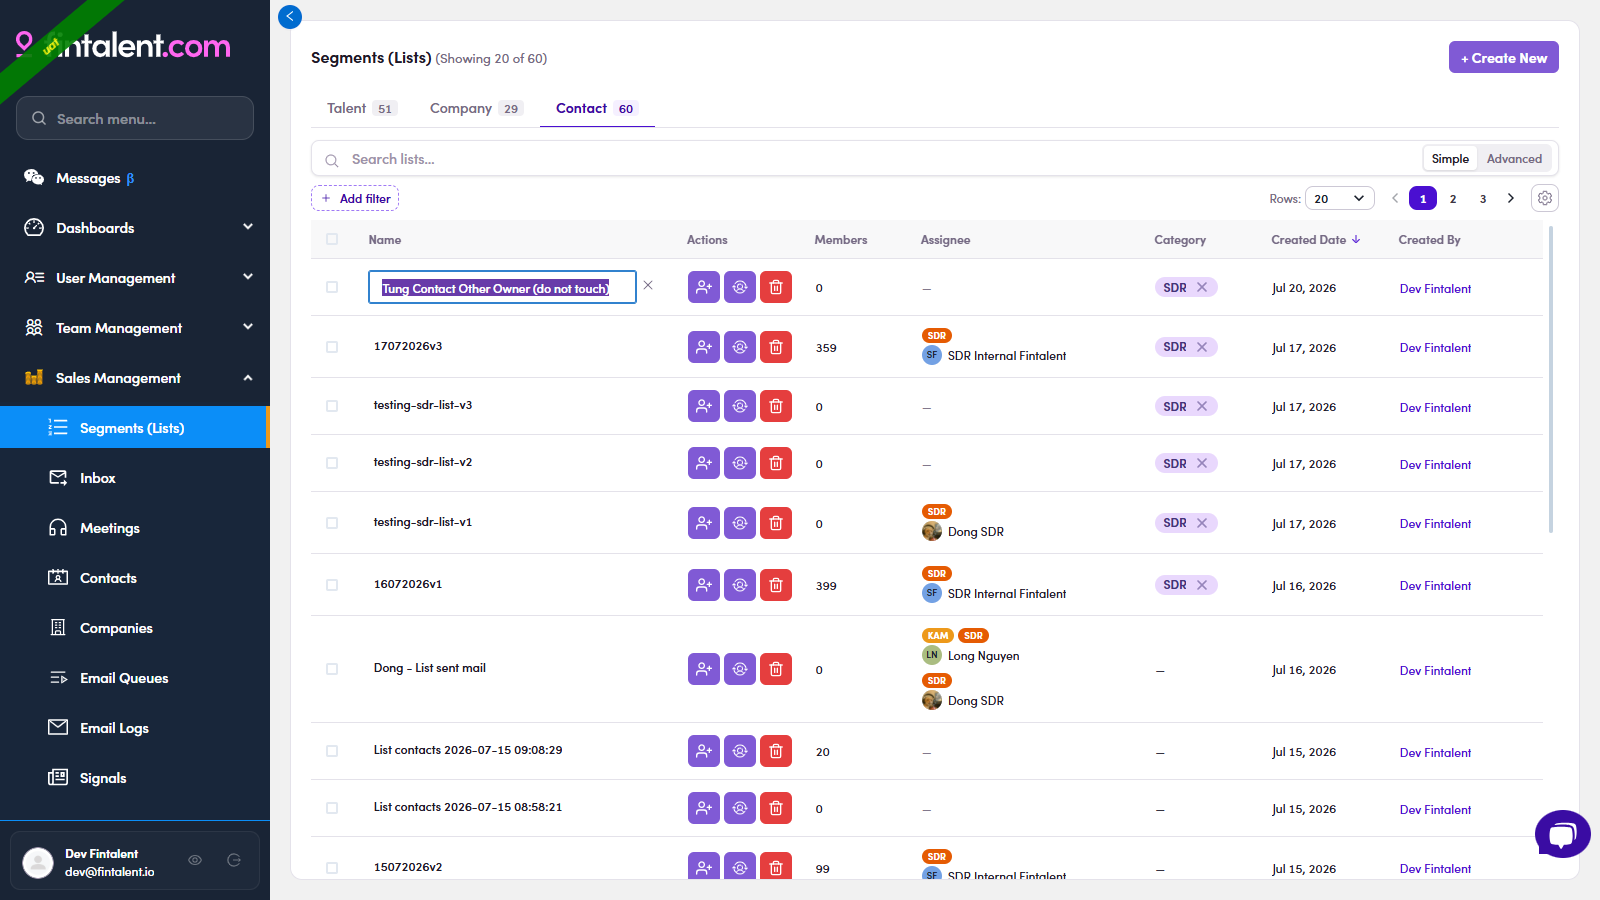Toggle the eye icon in the user profile
This screenshot has height=900, width=1600.
coord(195,860)
